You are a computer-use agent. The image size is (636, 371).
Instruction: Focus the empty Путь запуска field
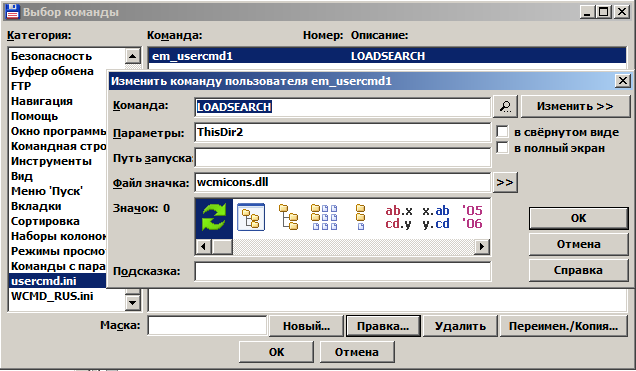343,158
